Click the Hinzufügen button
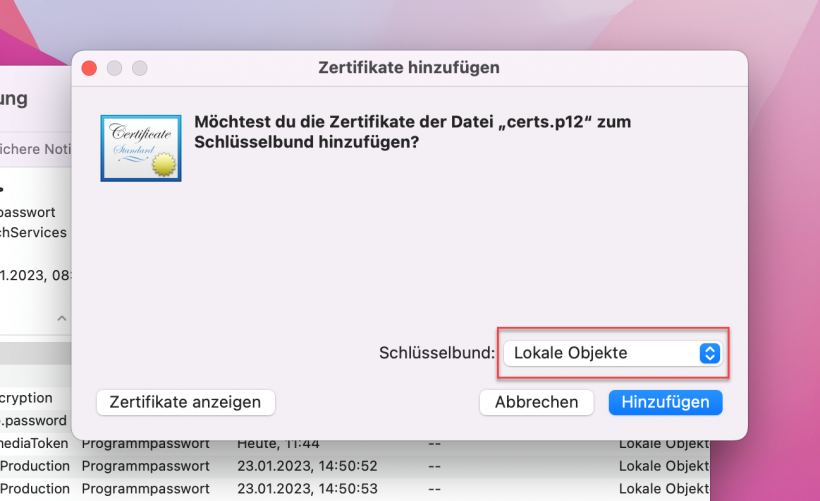This screenshot has height=501, width=820. click(665, 402)
